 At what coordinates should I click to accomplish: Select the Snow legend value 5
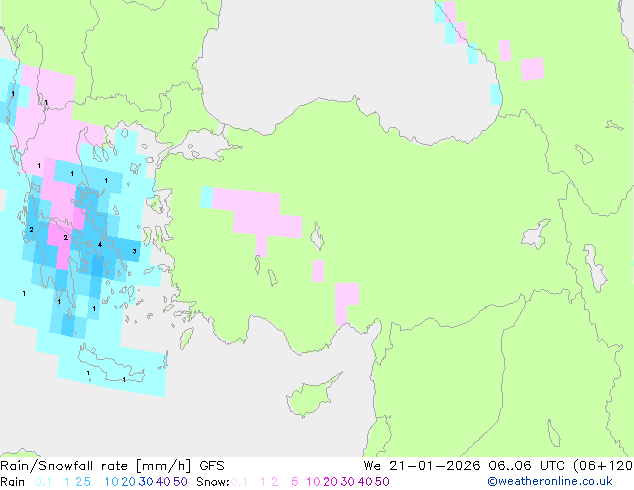[295, 482]
